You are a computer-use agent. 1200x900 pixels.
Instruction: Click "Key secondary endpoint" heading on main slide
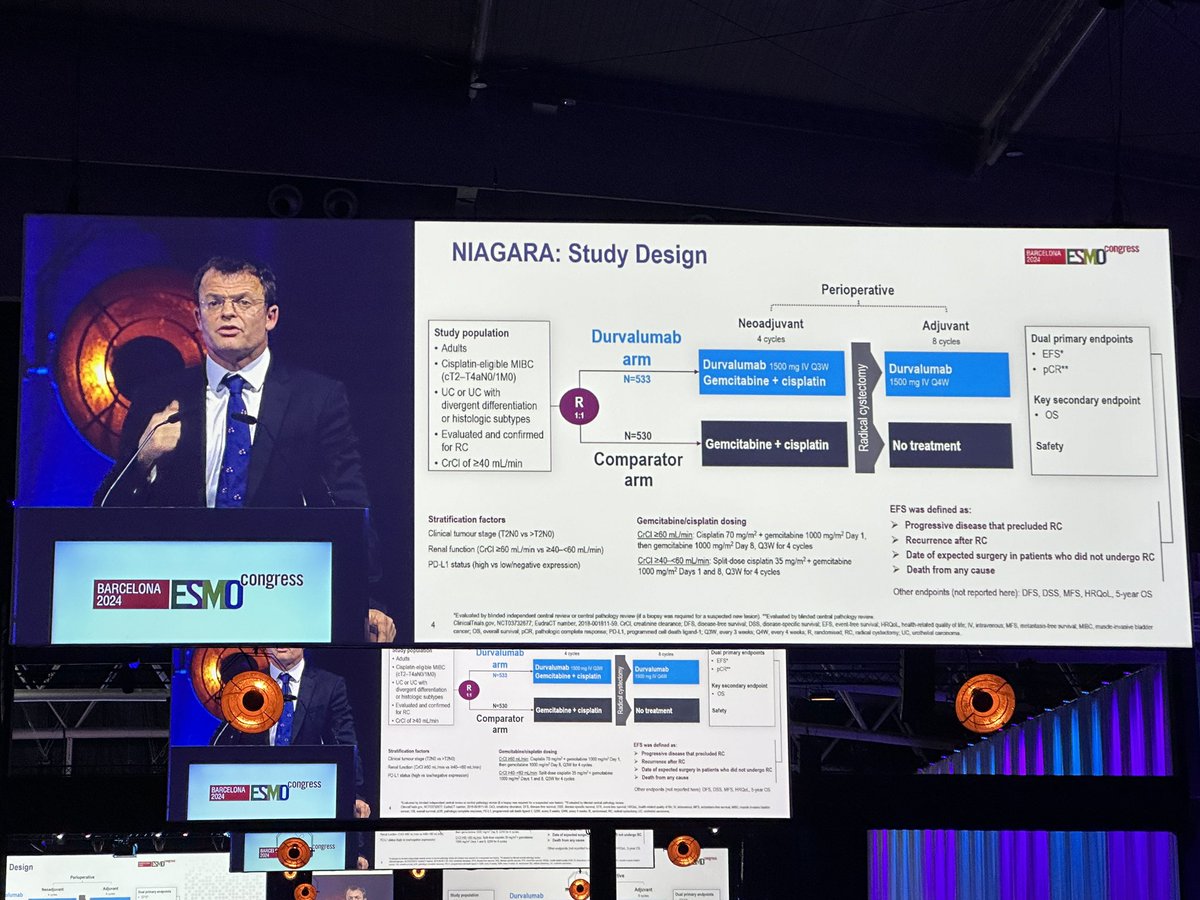coord(1087,400)
